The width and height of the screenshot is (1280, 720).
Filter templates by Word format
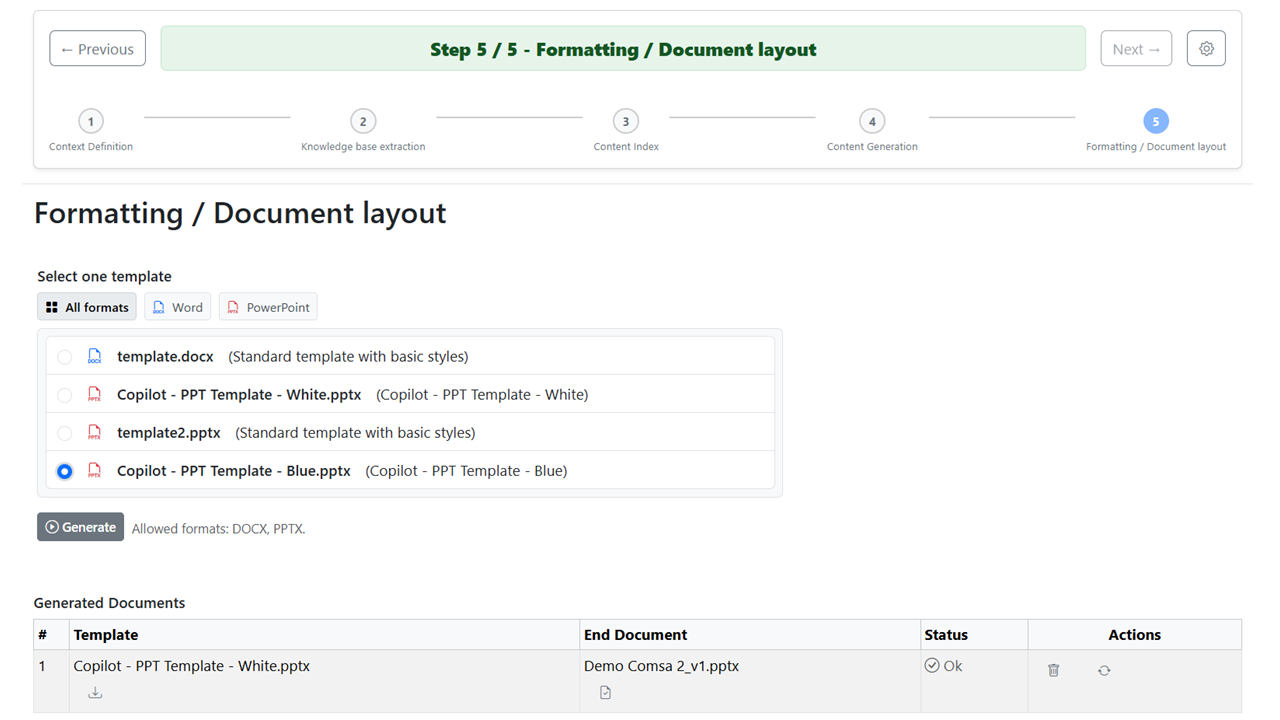tap(177, 307)
